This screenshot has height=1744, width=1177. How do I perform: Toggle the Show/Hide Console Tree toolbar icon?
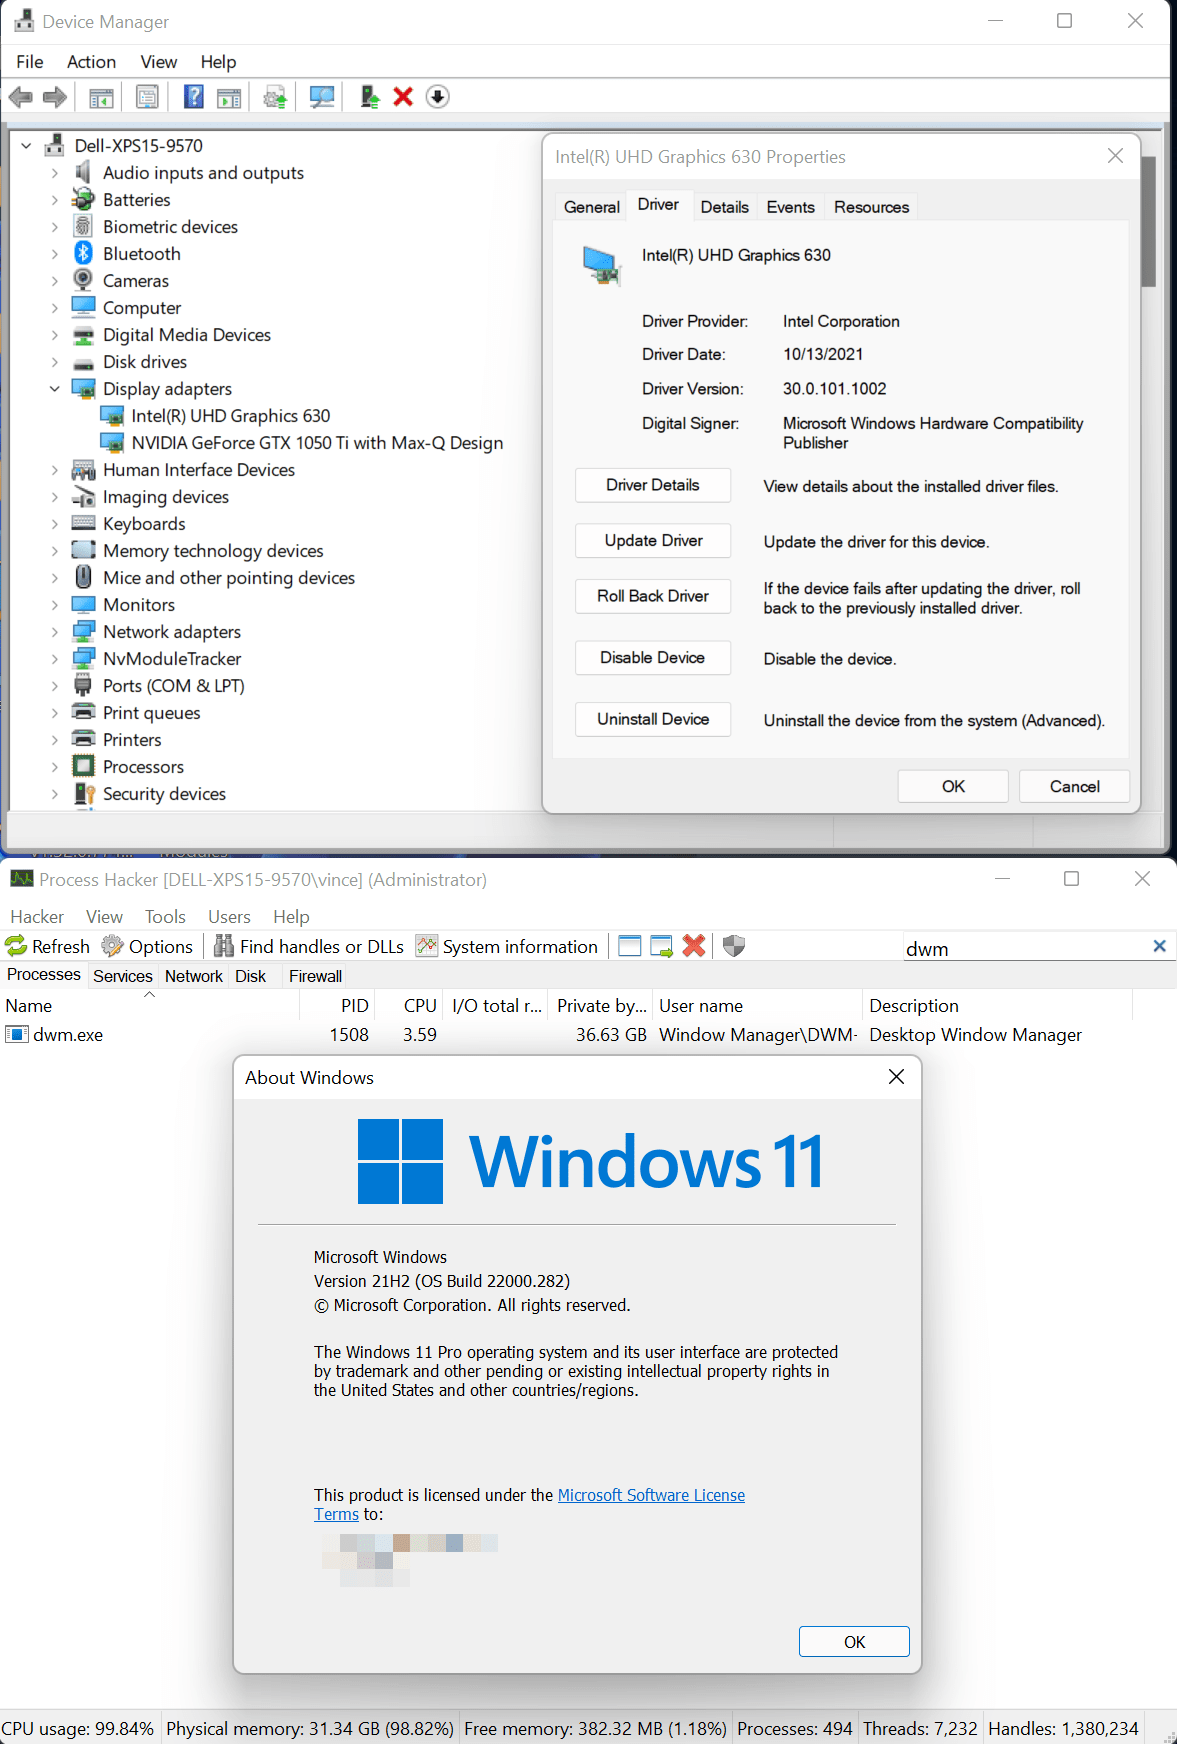point(101,97)
